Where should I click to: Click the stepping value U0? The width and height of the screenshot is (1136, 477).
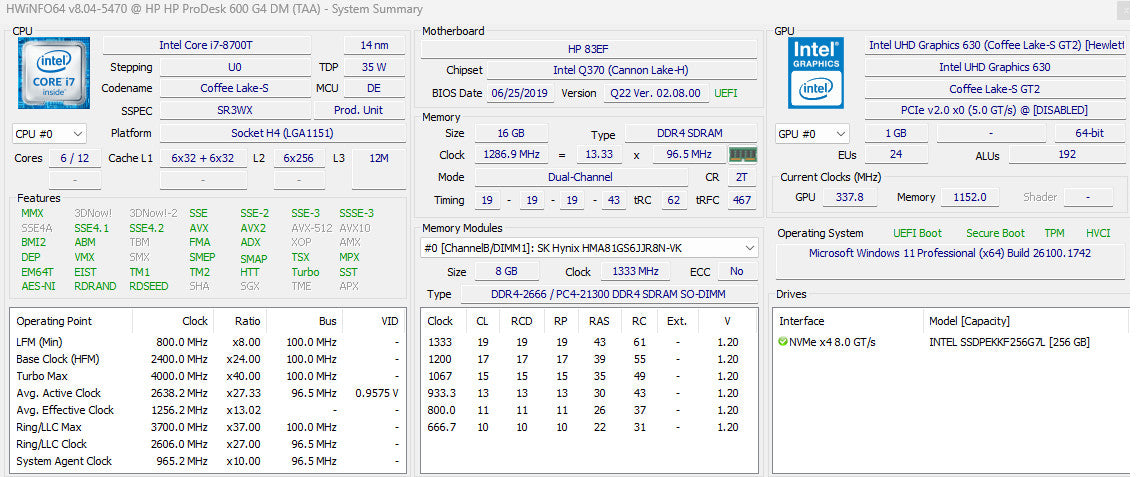coord(235,67)
